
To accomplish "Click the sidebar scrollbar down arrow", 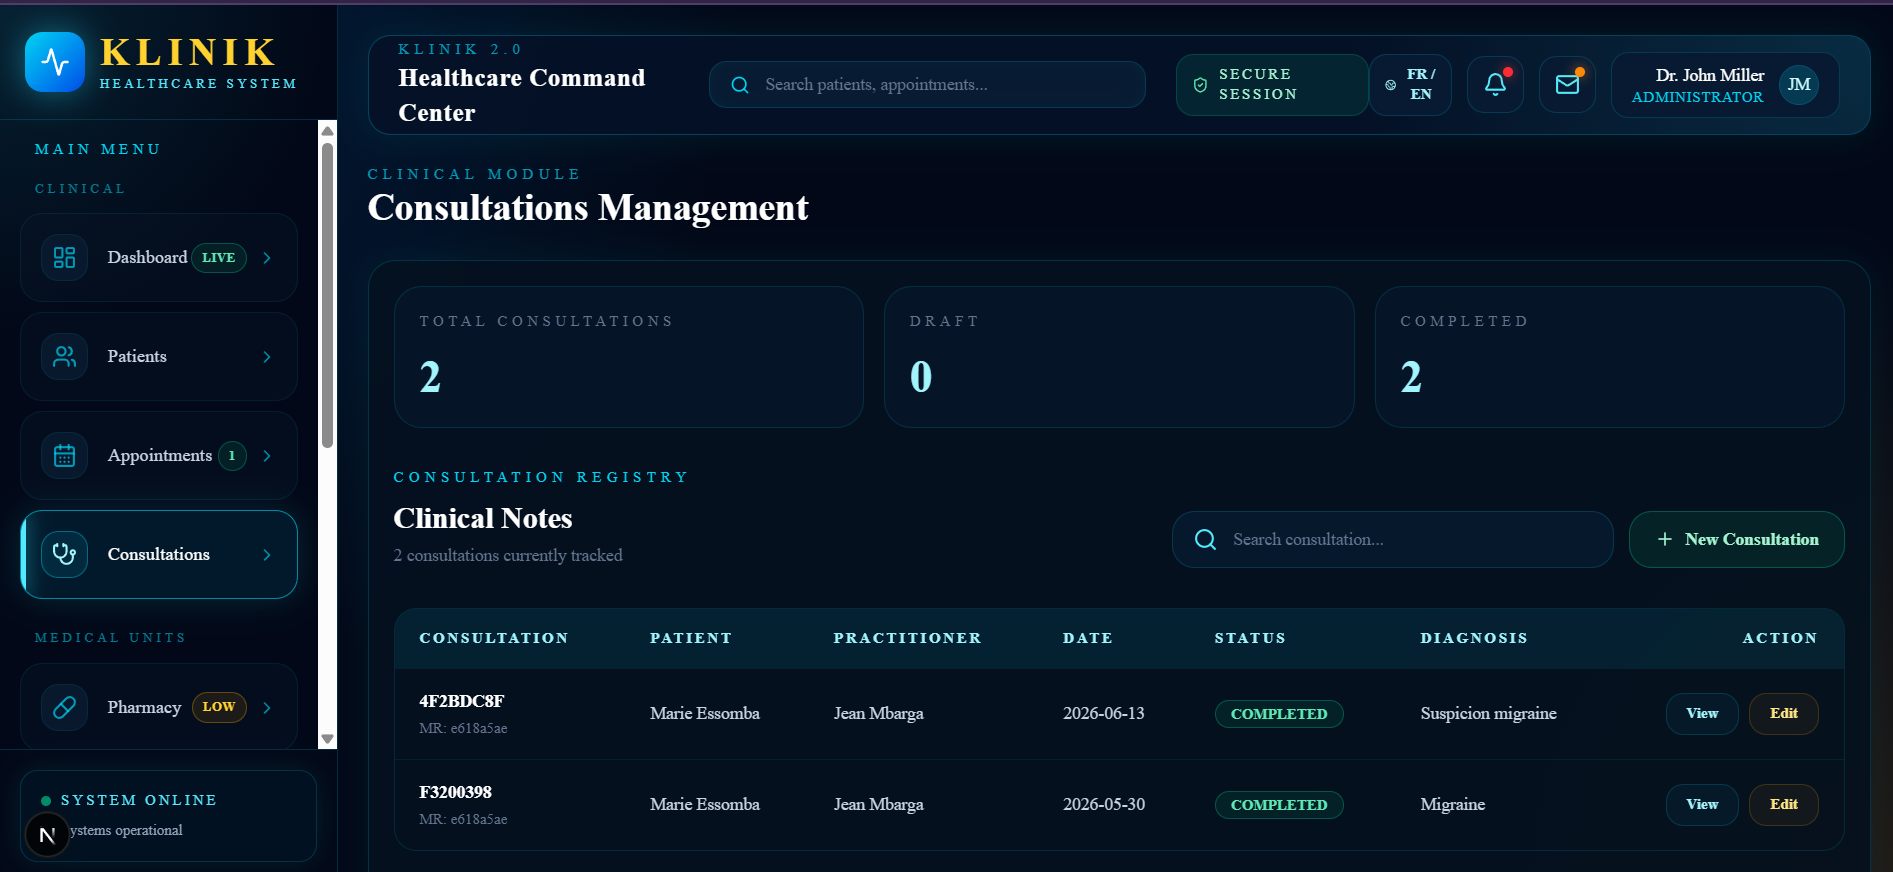I will pos(327,740).
